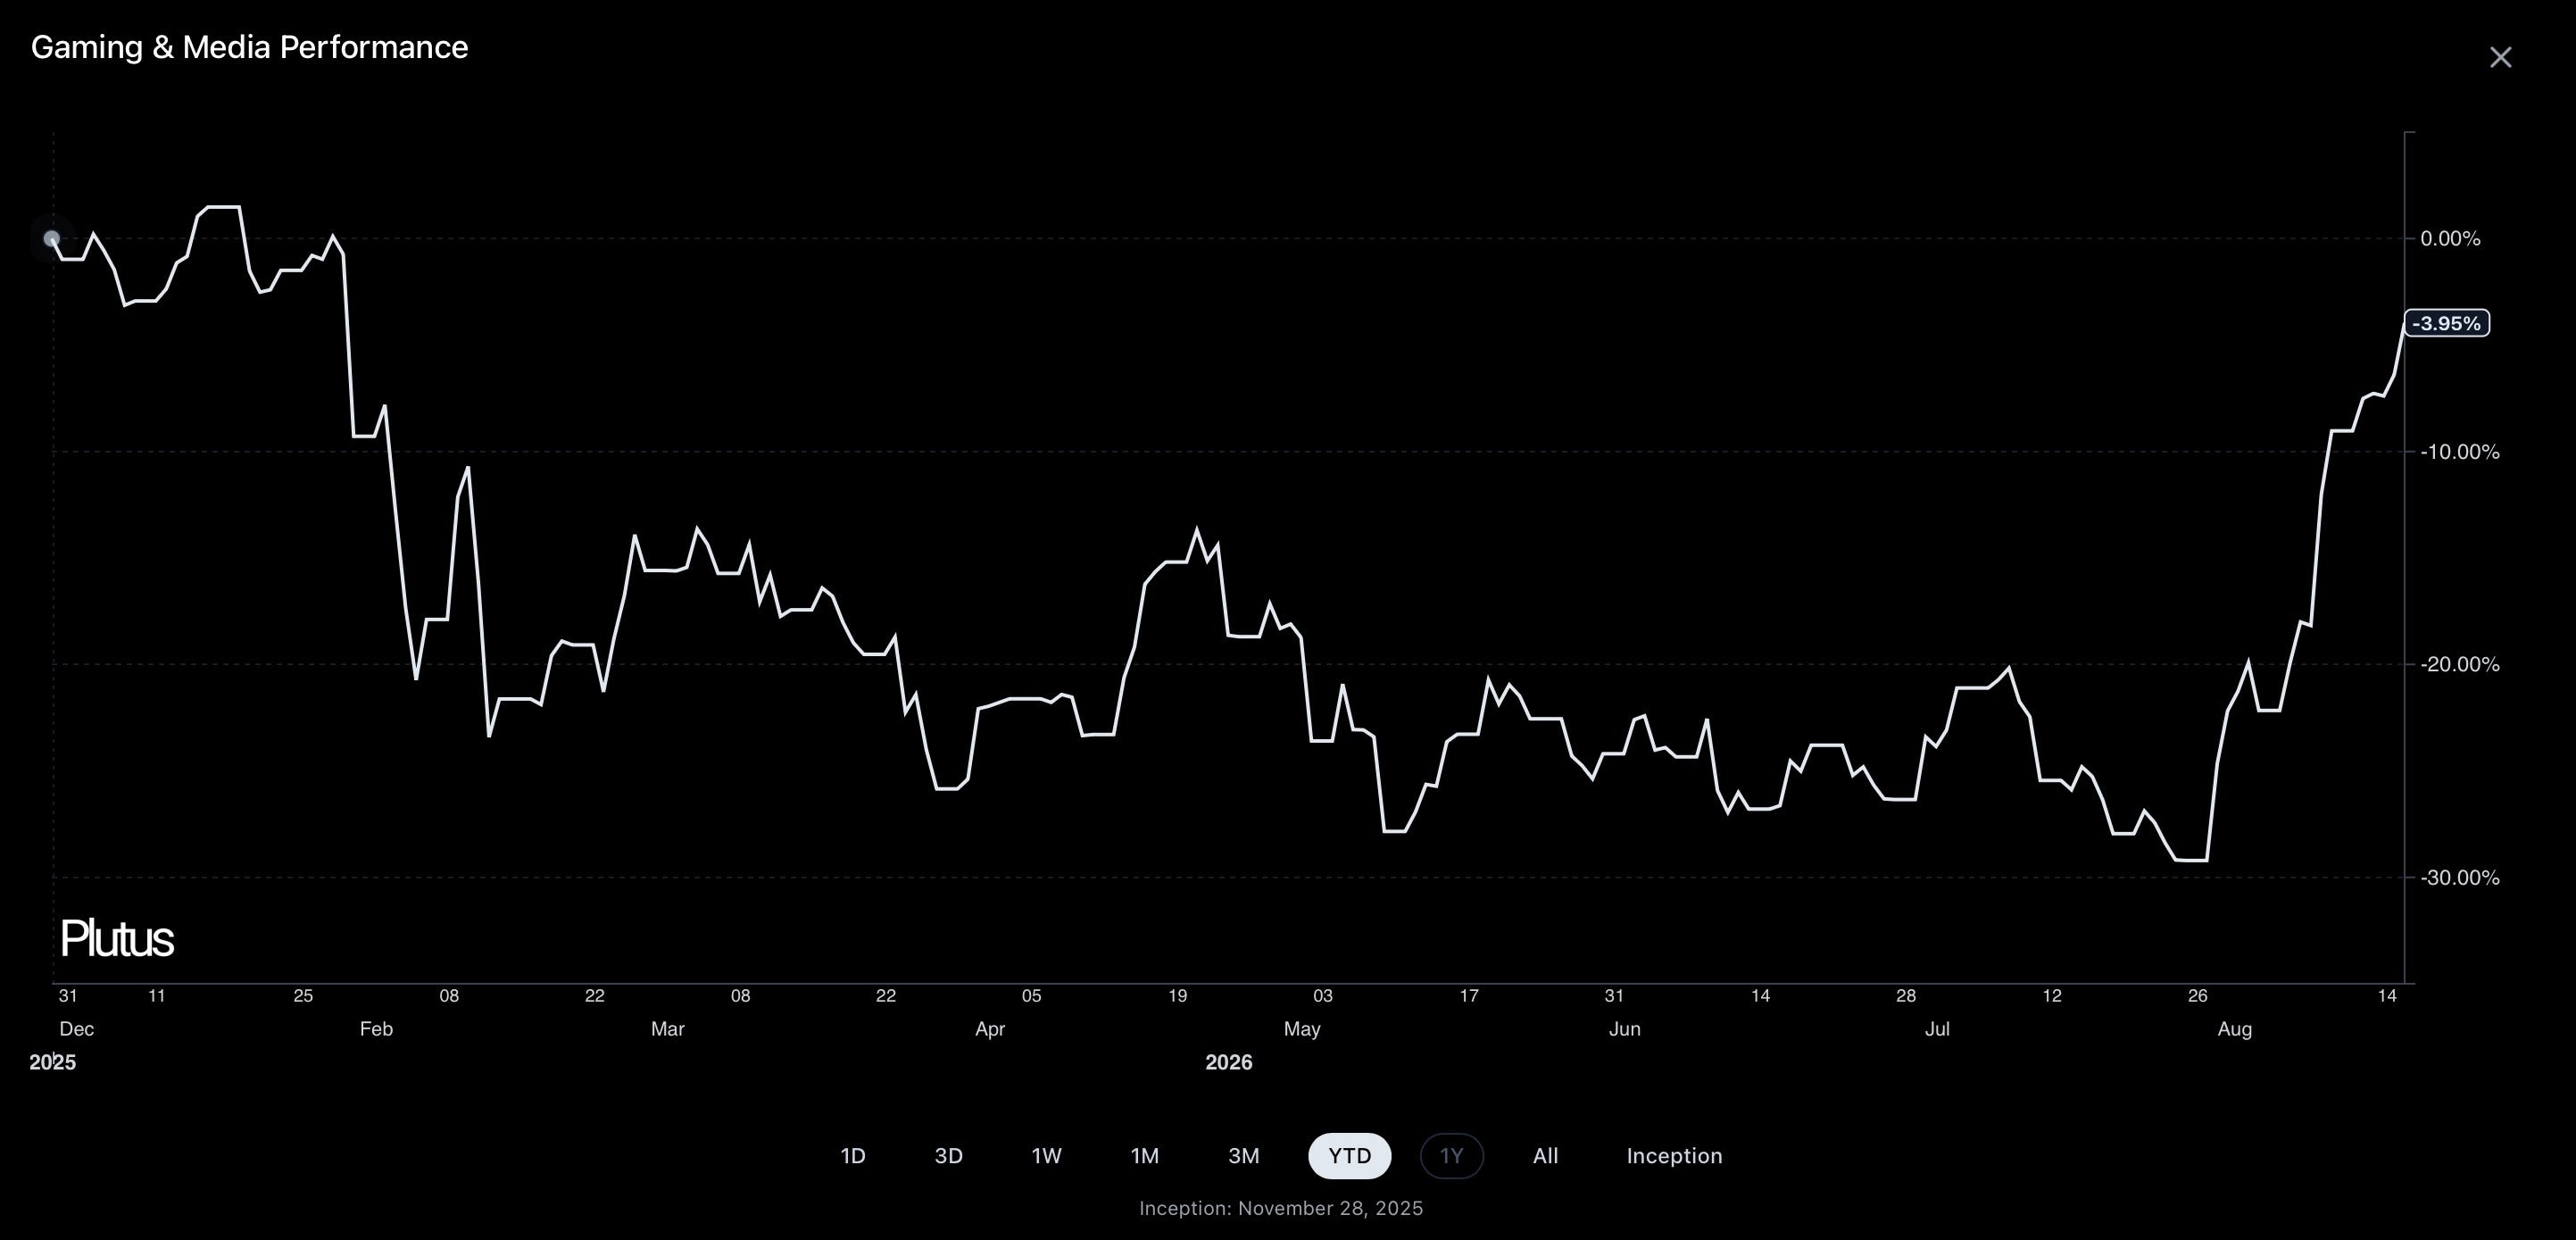Click the Feb month label on axis
The height and width of the screenshot is (1240, 2576).
click(x=377, y=1029)
